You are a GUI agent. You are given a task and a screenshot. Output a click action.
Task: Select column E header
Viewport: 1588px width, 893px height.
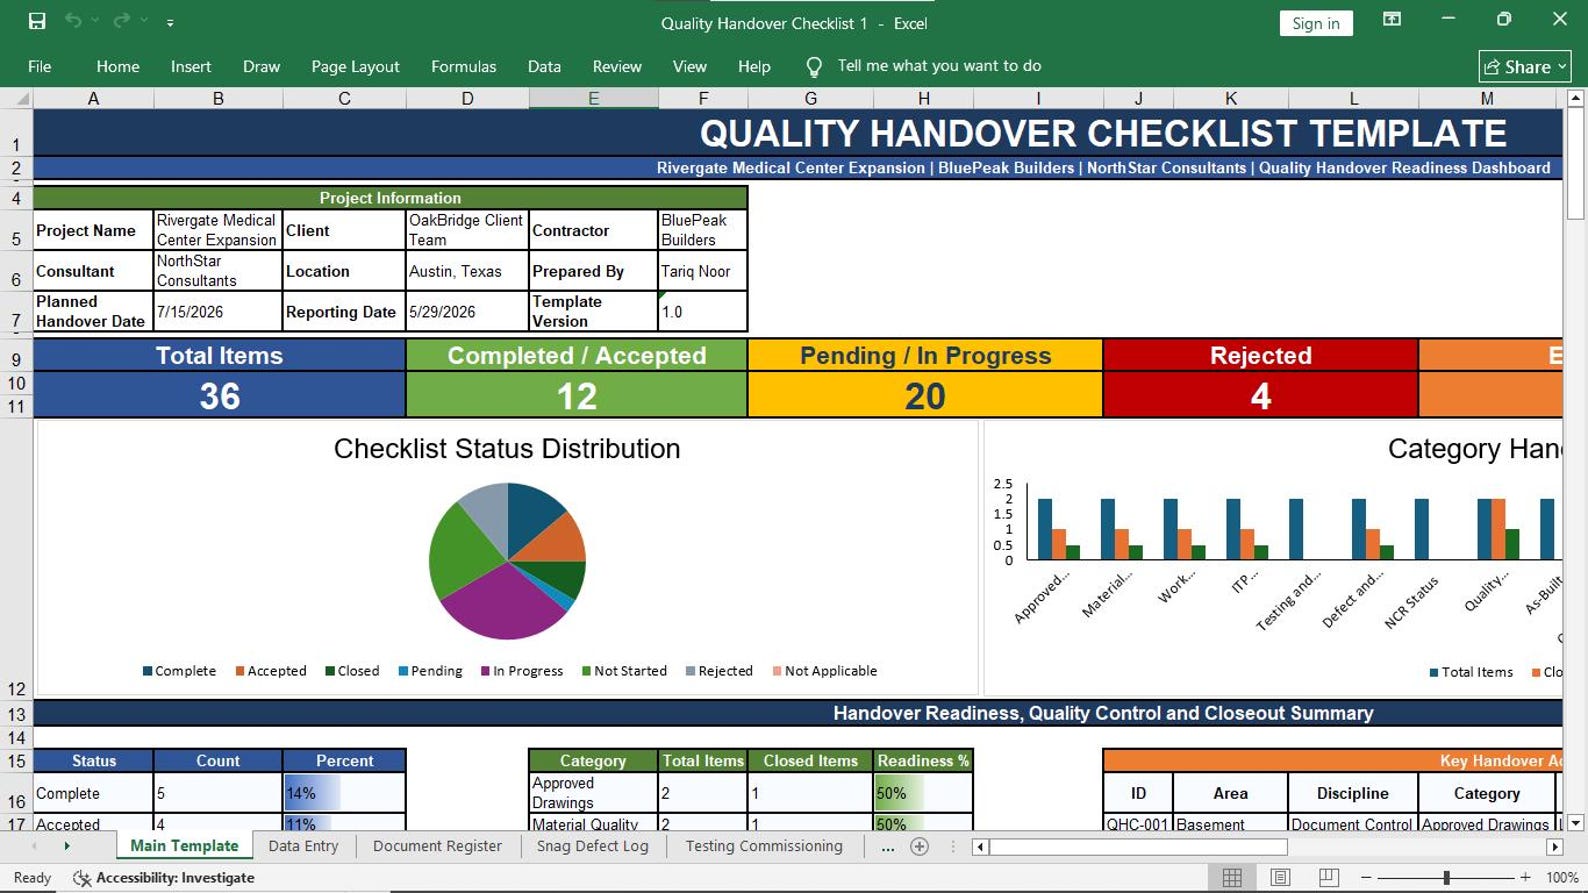[593, 98]
